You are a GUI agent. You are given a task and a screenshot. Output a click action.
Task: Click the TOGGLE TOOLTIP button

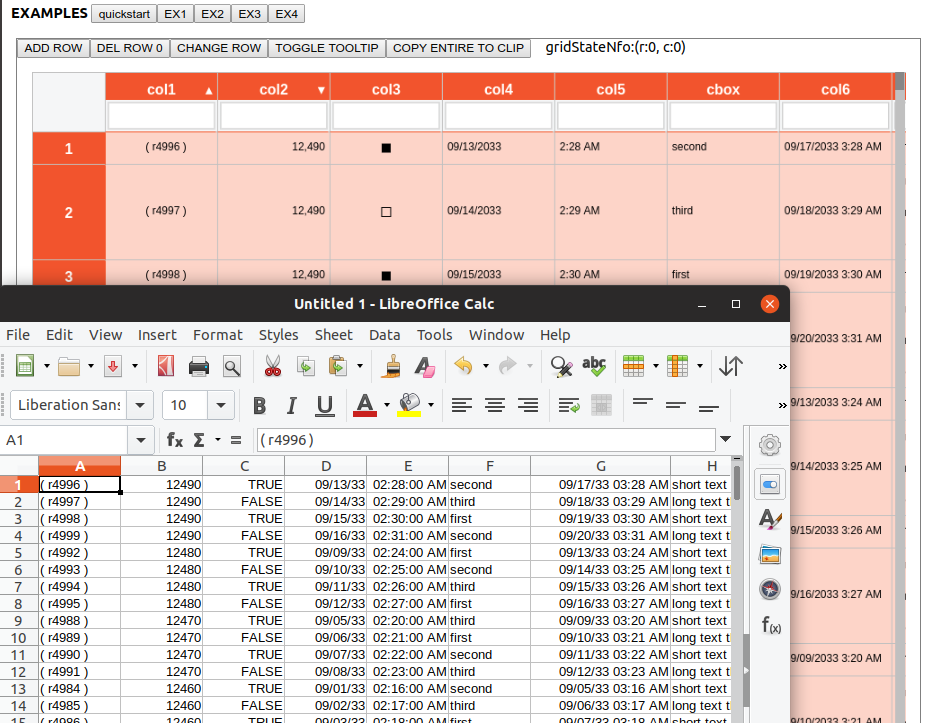click(327, 48)
